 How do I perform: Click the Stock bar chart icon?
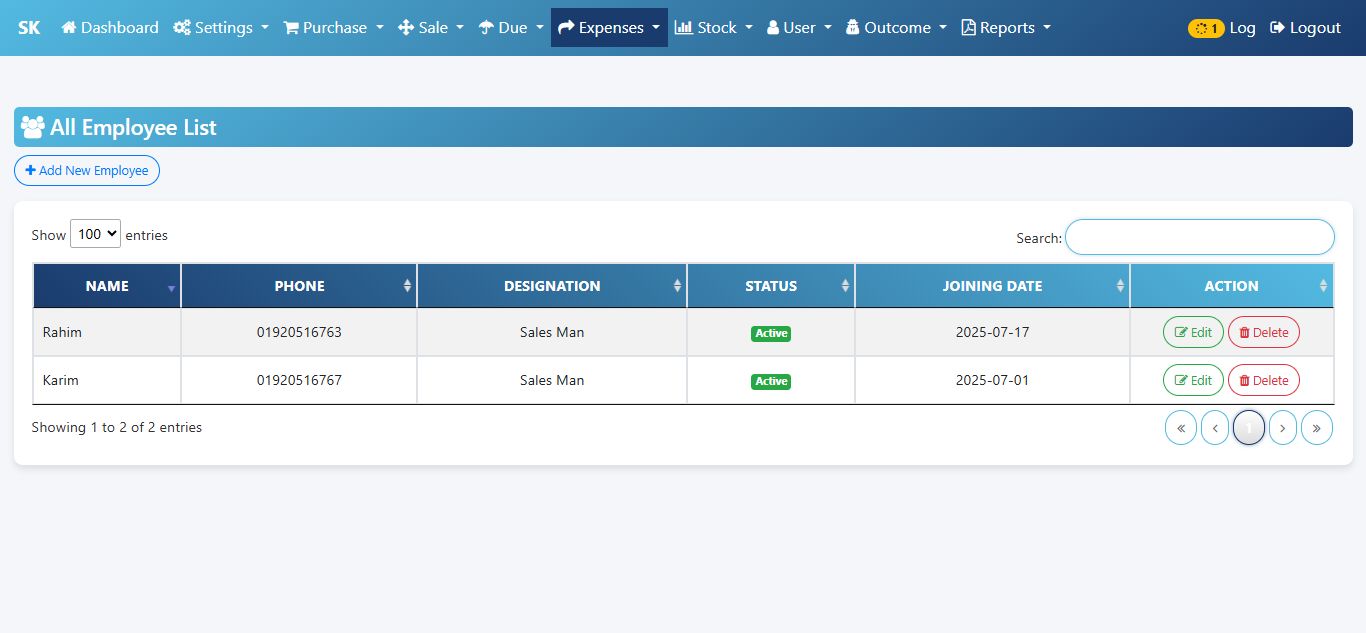click(x=684, y=28)
